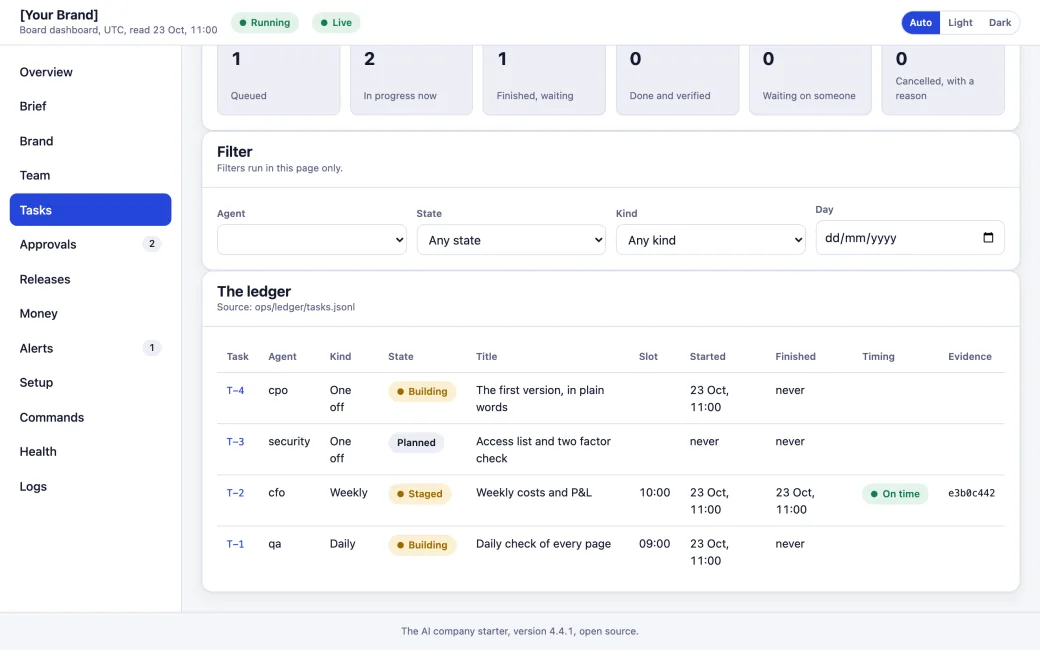The width and height of the screenshot is (1040, 650).
Task: Switch theme to Light
Action: pos(960,23)
